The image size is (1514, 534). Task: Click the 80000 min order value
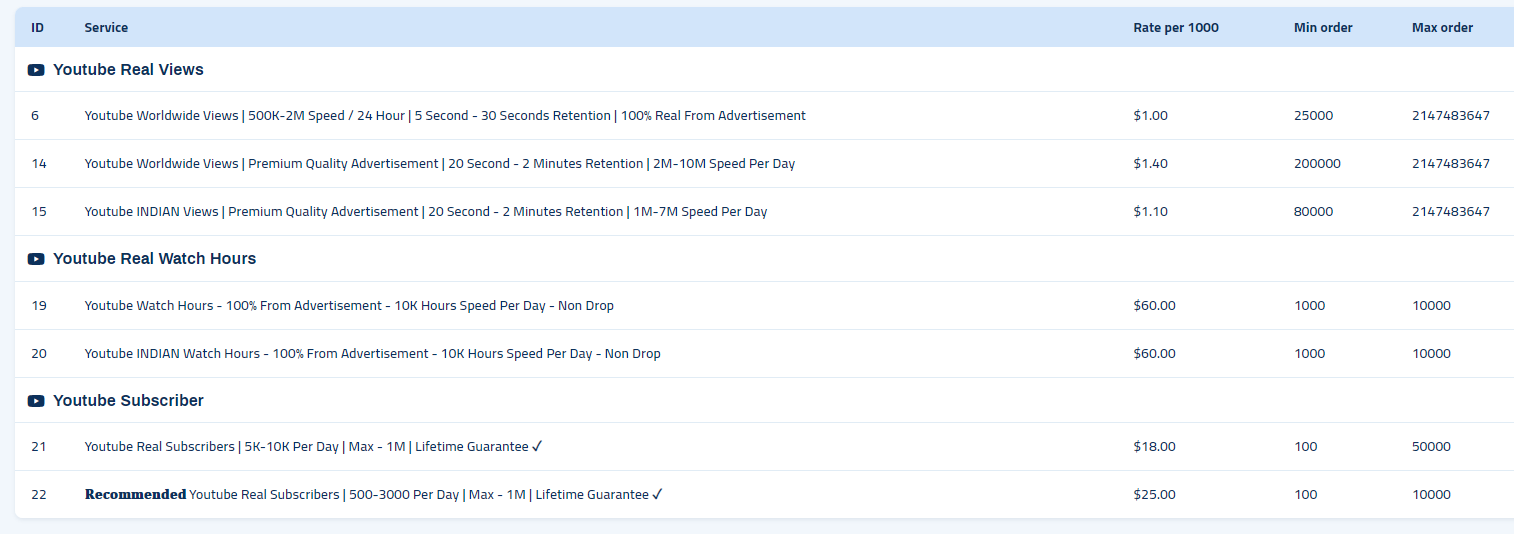[1313, 212]
